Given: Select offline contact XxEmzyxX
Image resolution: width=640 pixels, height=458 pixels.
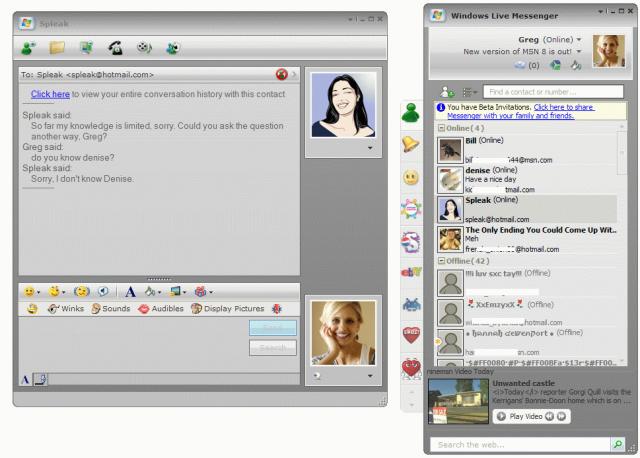Looking at the screenshot, I should [527, 313].
